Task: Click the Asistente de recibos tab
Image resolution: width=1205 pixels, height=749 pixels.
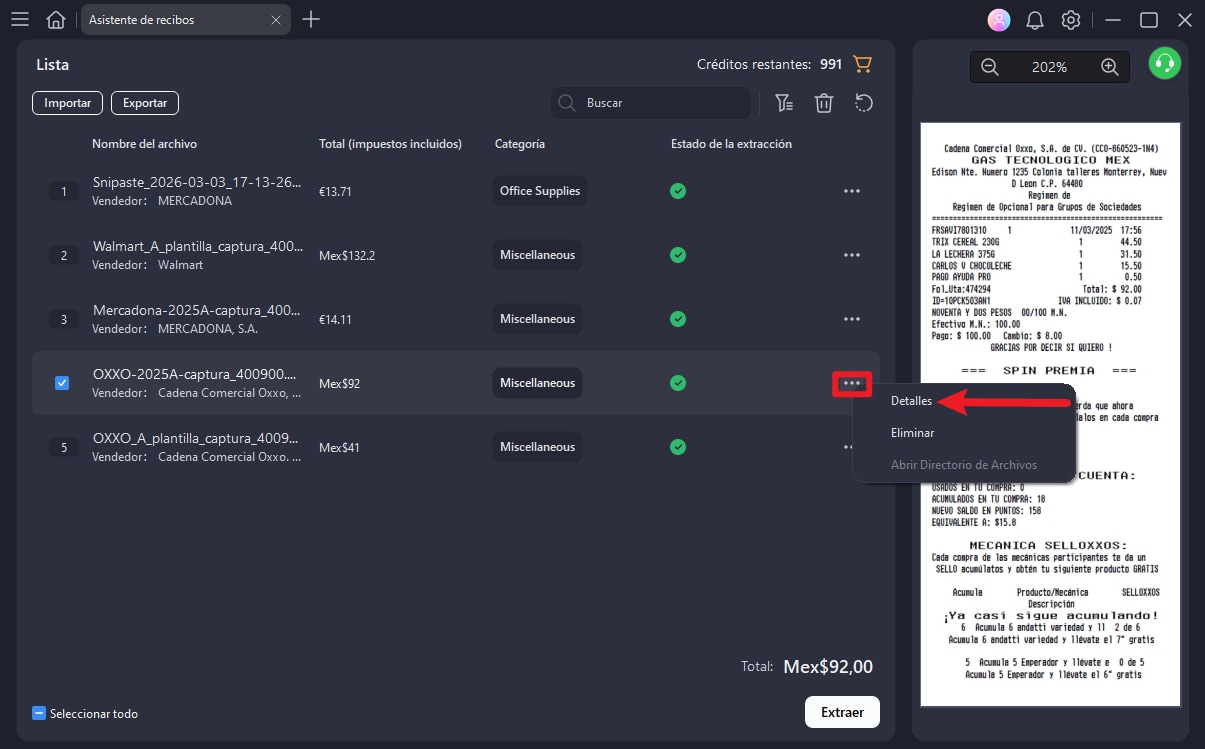Action: coord(160,19)
